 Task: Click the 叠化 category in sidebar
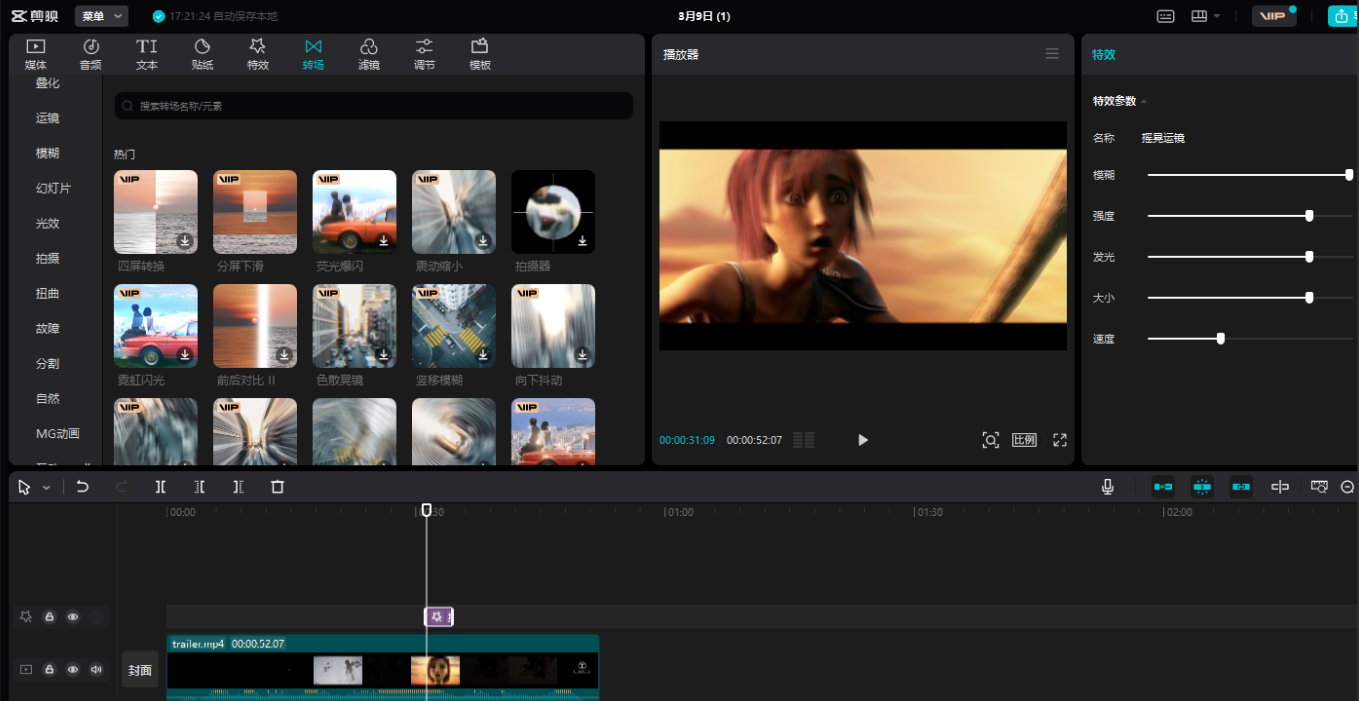tap(48, 83)
